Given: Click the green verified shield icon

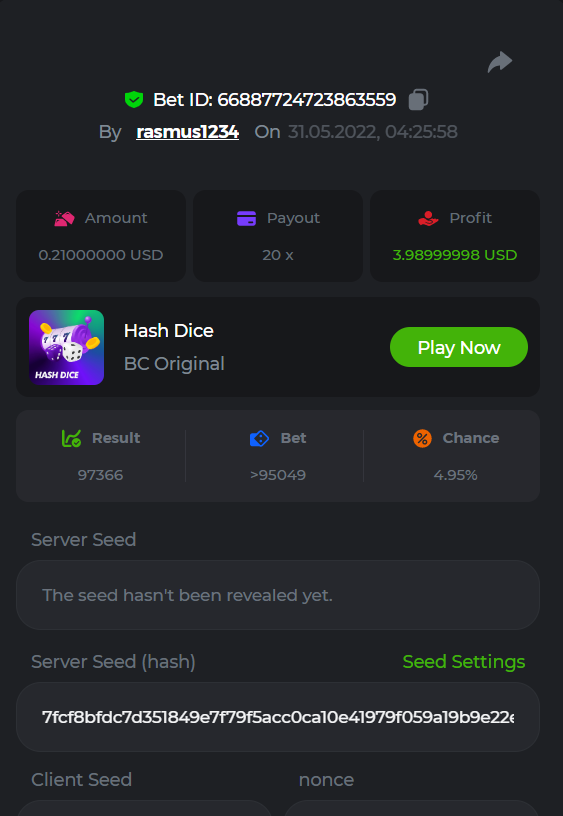Looking at the screenshot, I should click(134, 99).
